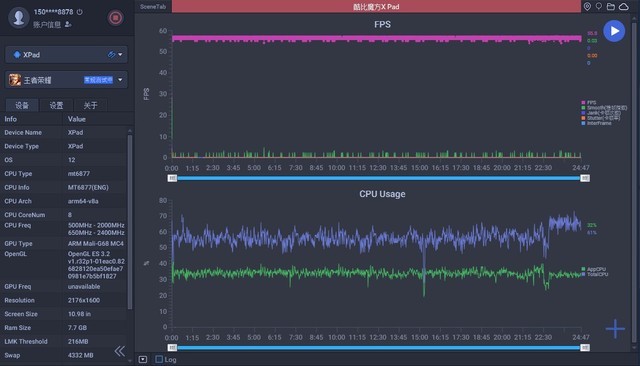Toggle the InterFrame legend series
This screenshot has height=366, width=640.
pyautogui.click(x=596, y=123)
